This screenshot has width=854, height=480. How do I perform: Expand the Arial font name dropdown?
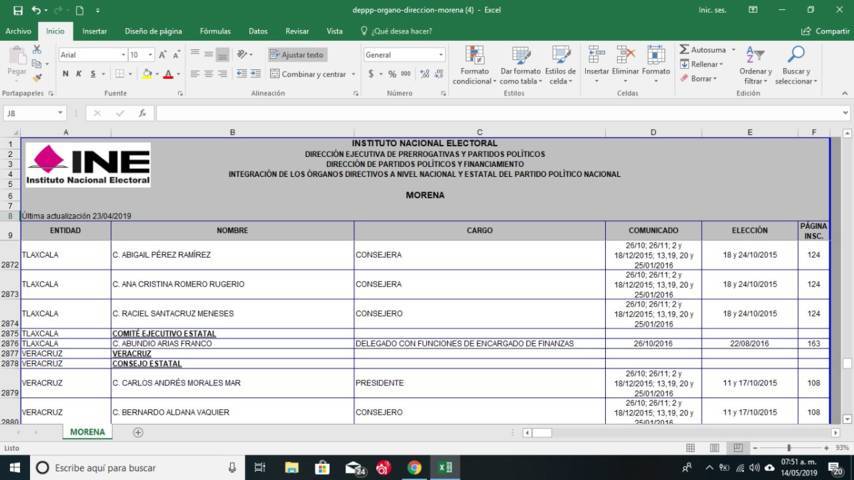(122, 55)
